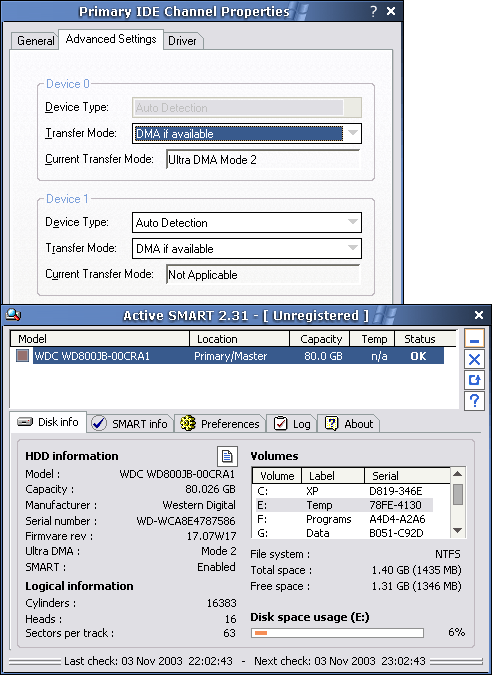Click the Location column header
Screen dimensions: 492x675
point(239,339)
